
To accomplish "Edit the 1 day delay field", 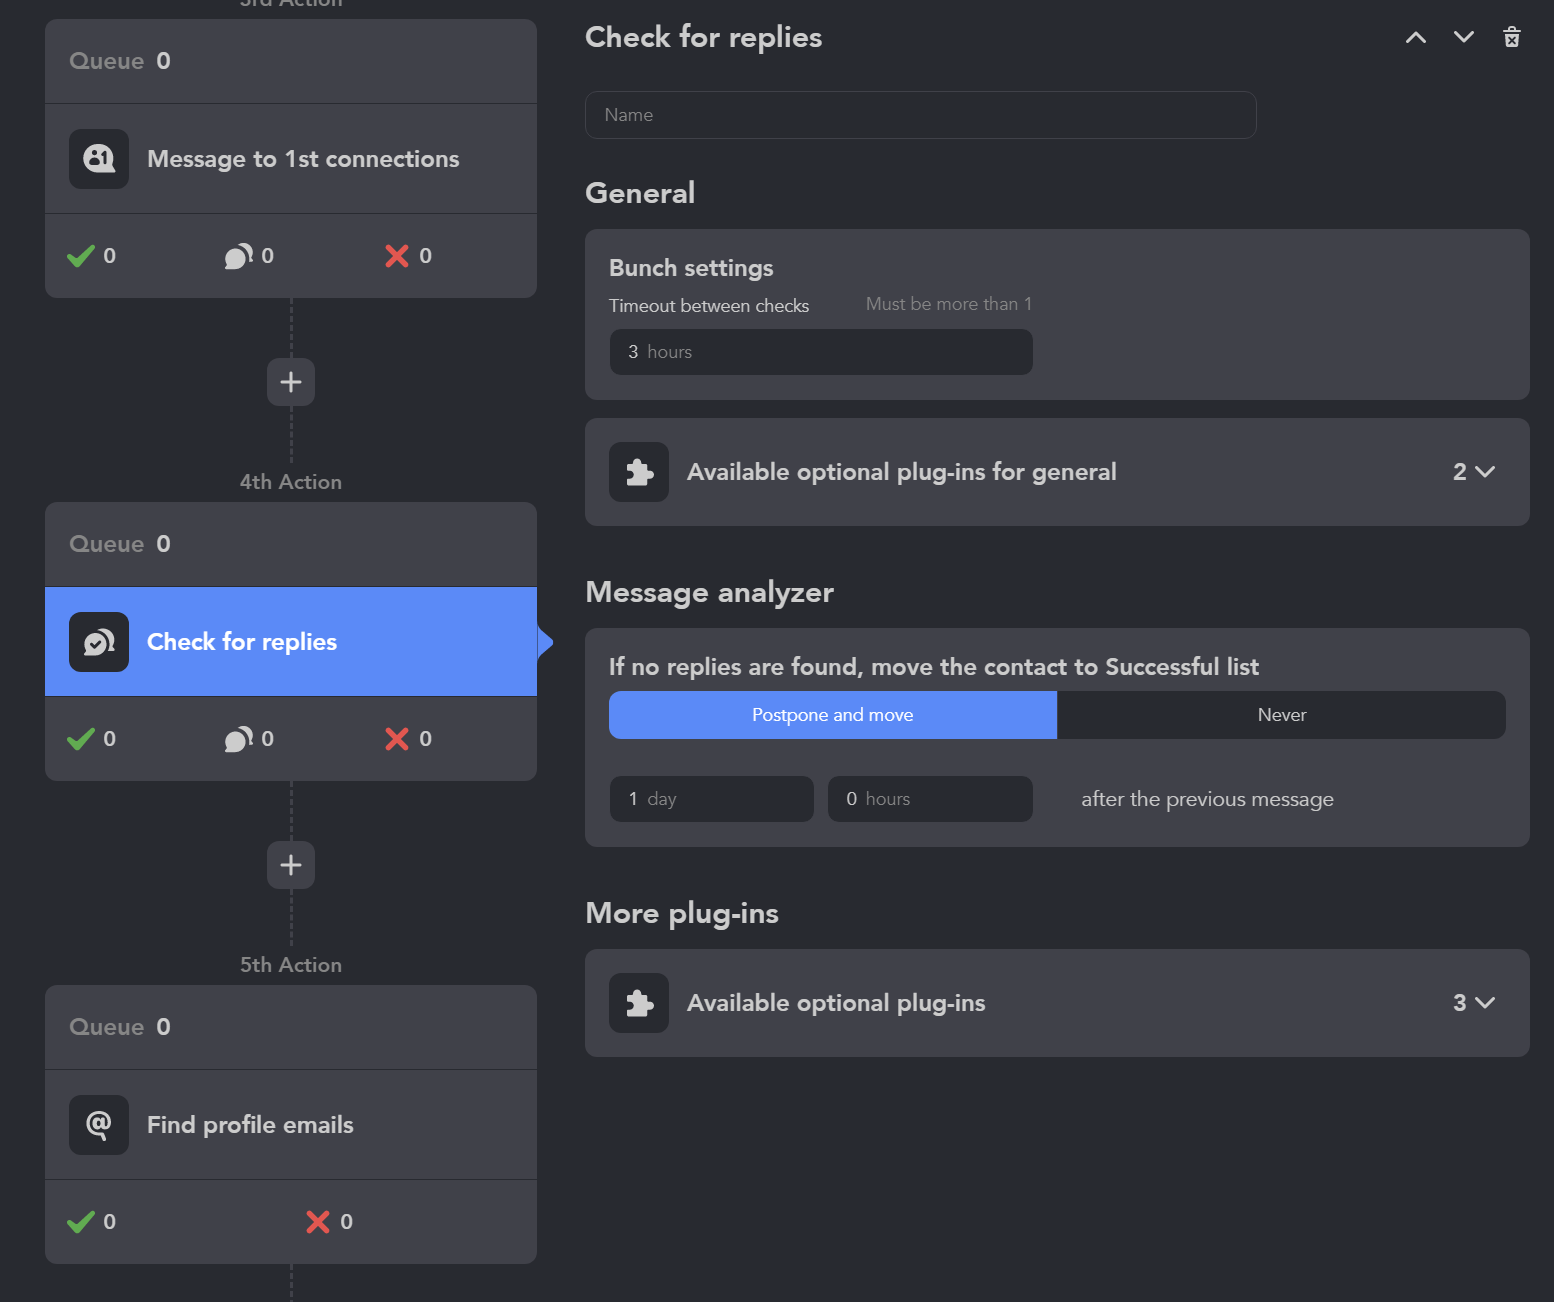I will (711, 799).
